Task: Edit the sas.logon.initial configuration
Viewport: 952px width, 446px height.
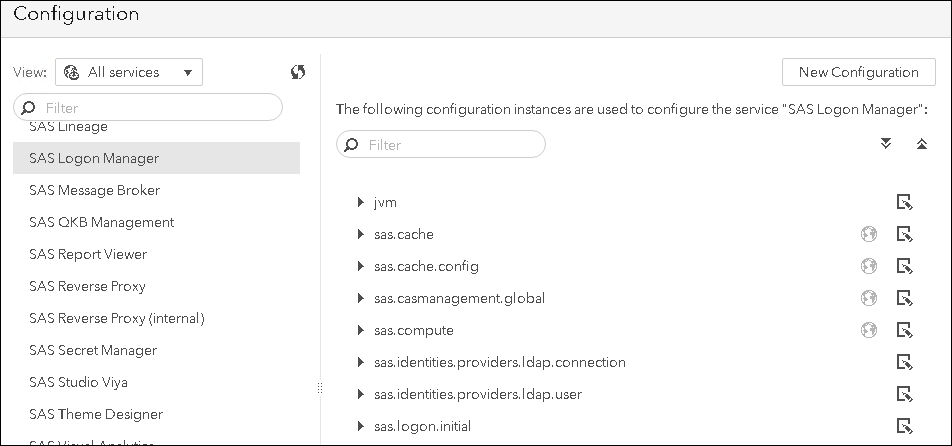Action: pos(905,427)
